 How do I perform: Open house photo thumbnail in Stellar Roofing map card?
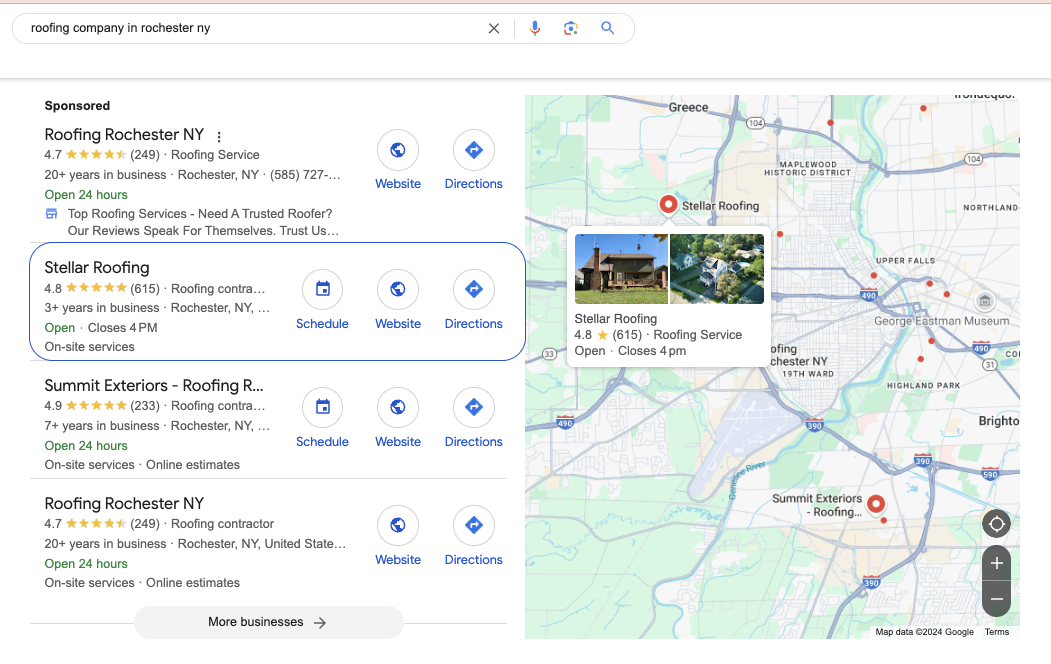(x=621, y=269)
